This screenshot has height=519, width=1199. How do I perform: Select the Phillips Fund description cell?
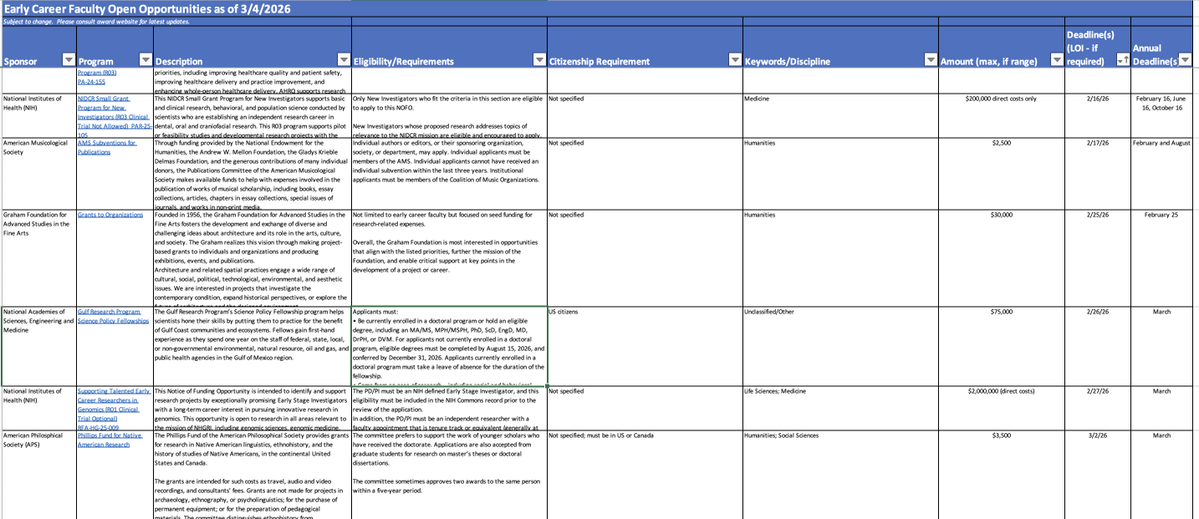point(252,474)
